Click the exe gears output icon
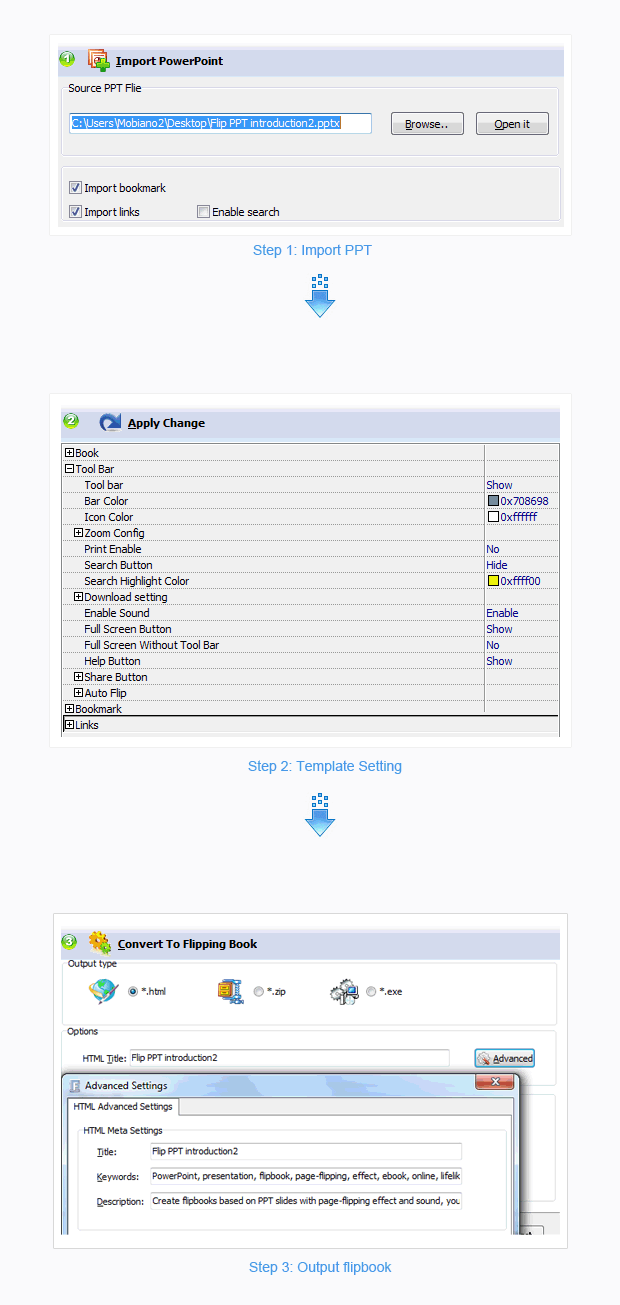The image size is (620, 1305). point(344,991)
